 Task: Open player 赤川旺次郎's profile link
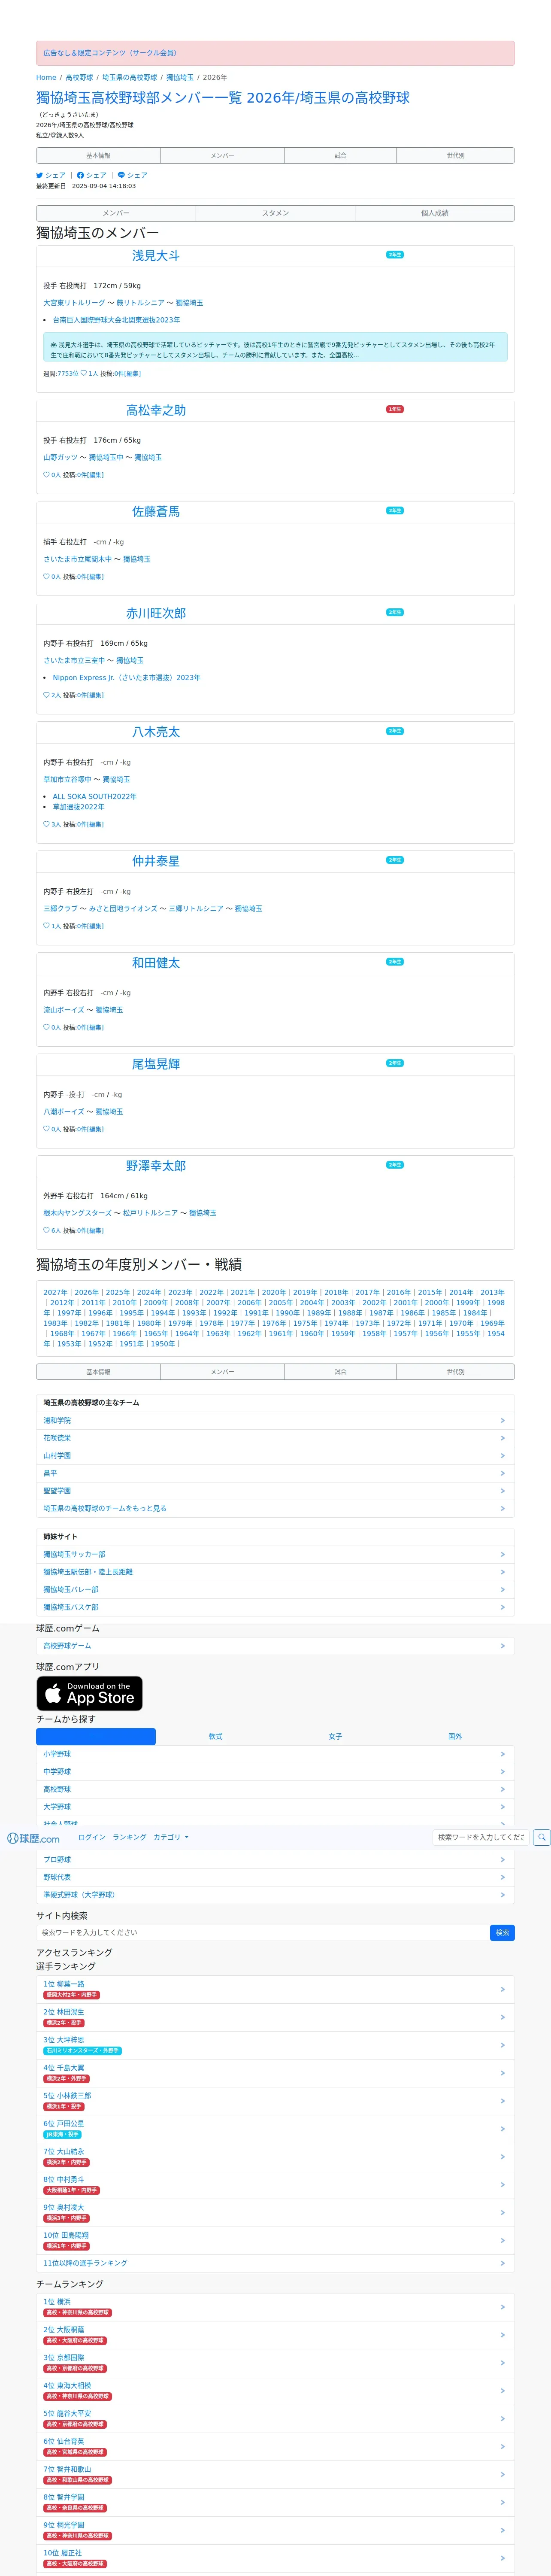point(156,613)
